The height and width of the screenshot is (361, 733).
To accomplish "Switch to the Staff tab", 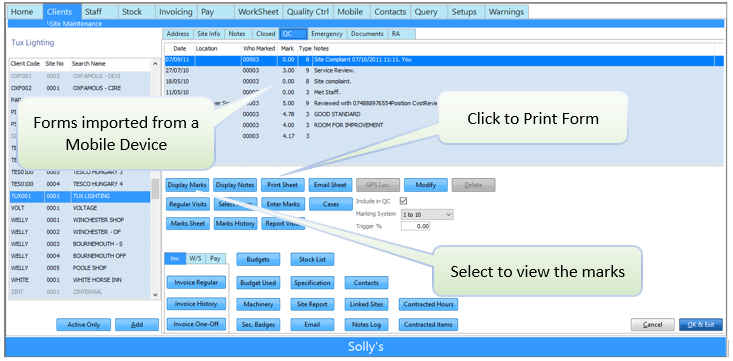I will pyautogui.click(x=99, y=12).
